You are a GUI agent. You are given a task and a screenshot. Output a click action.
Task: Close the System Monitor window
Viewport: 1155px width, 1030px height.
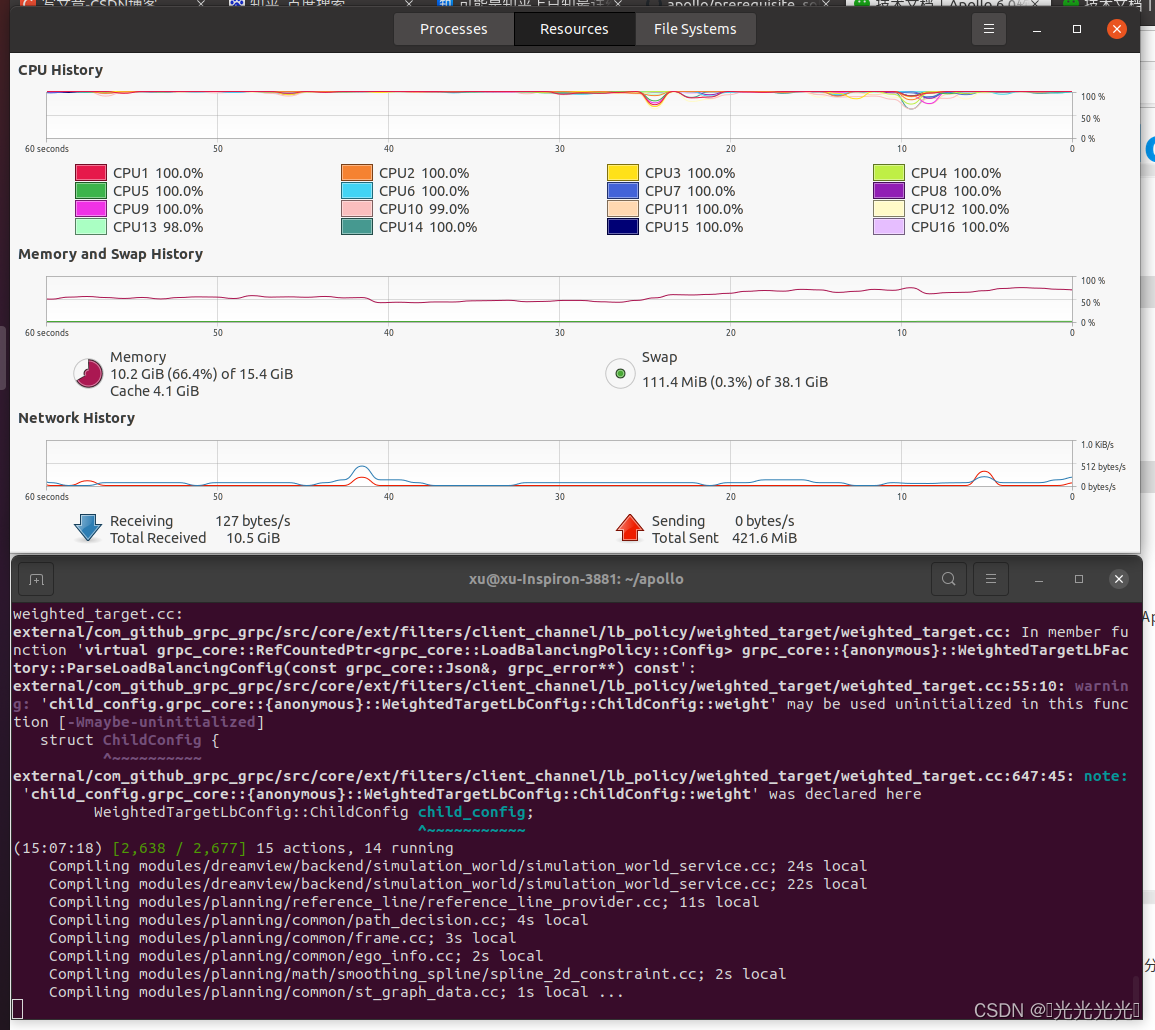point(1117,29)
